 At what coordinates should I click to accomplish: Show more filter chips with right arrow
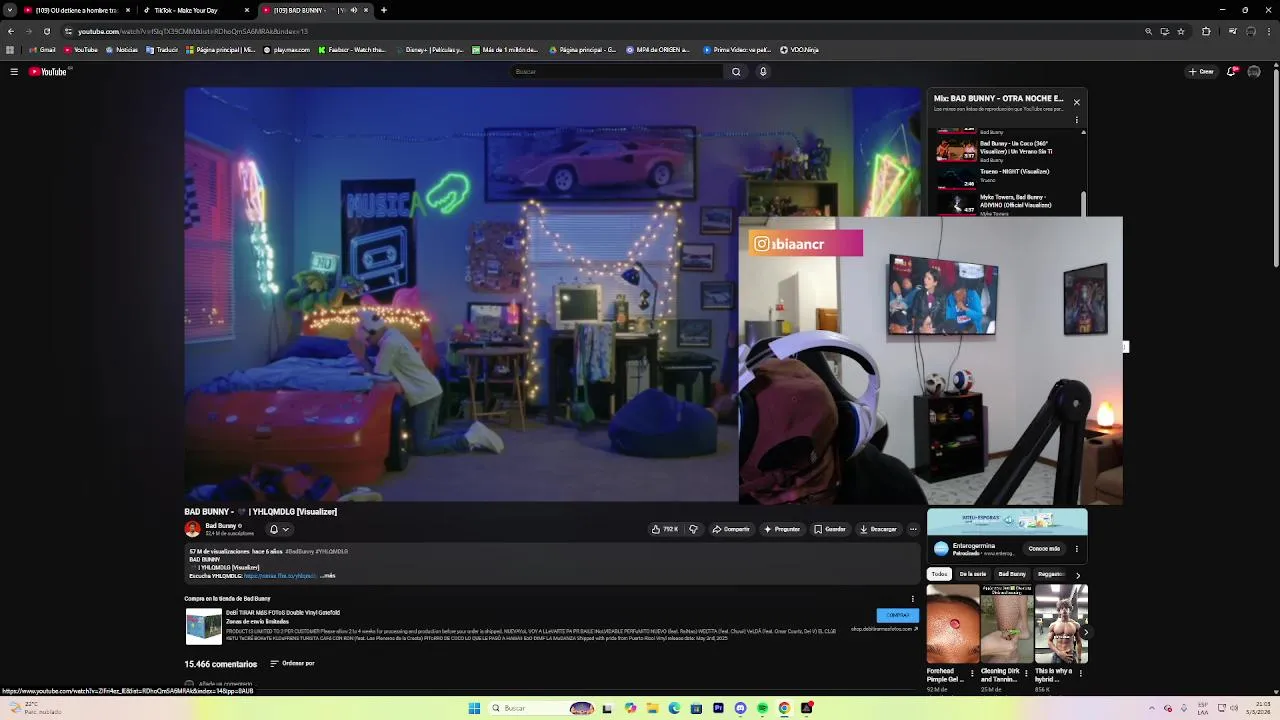(x=1077, y=575)
